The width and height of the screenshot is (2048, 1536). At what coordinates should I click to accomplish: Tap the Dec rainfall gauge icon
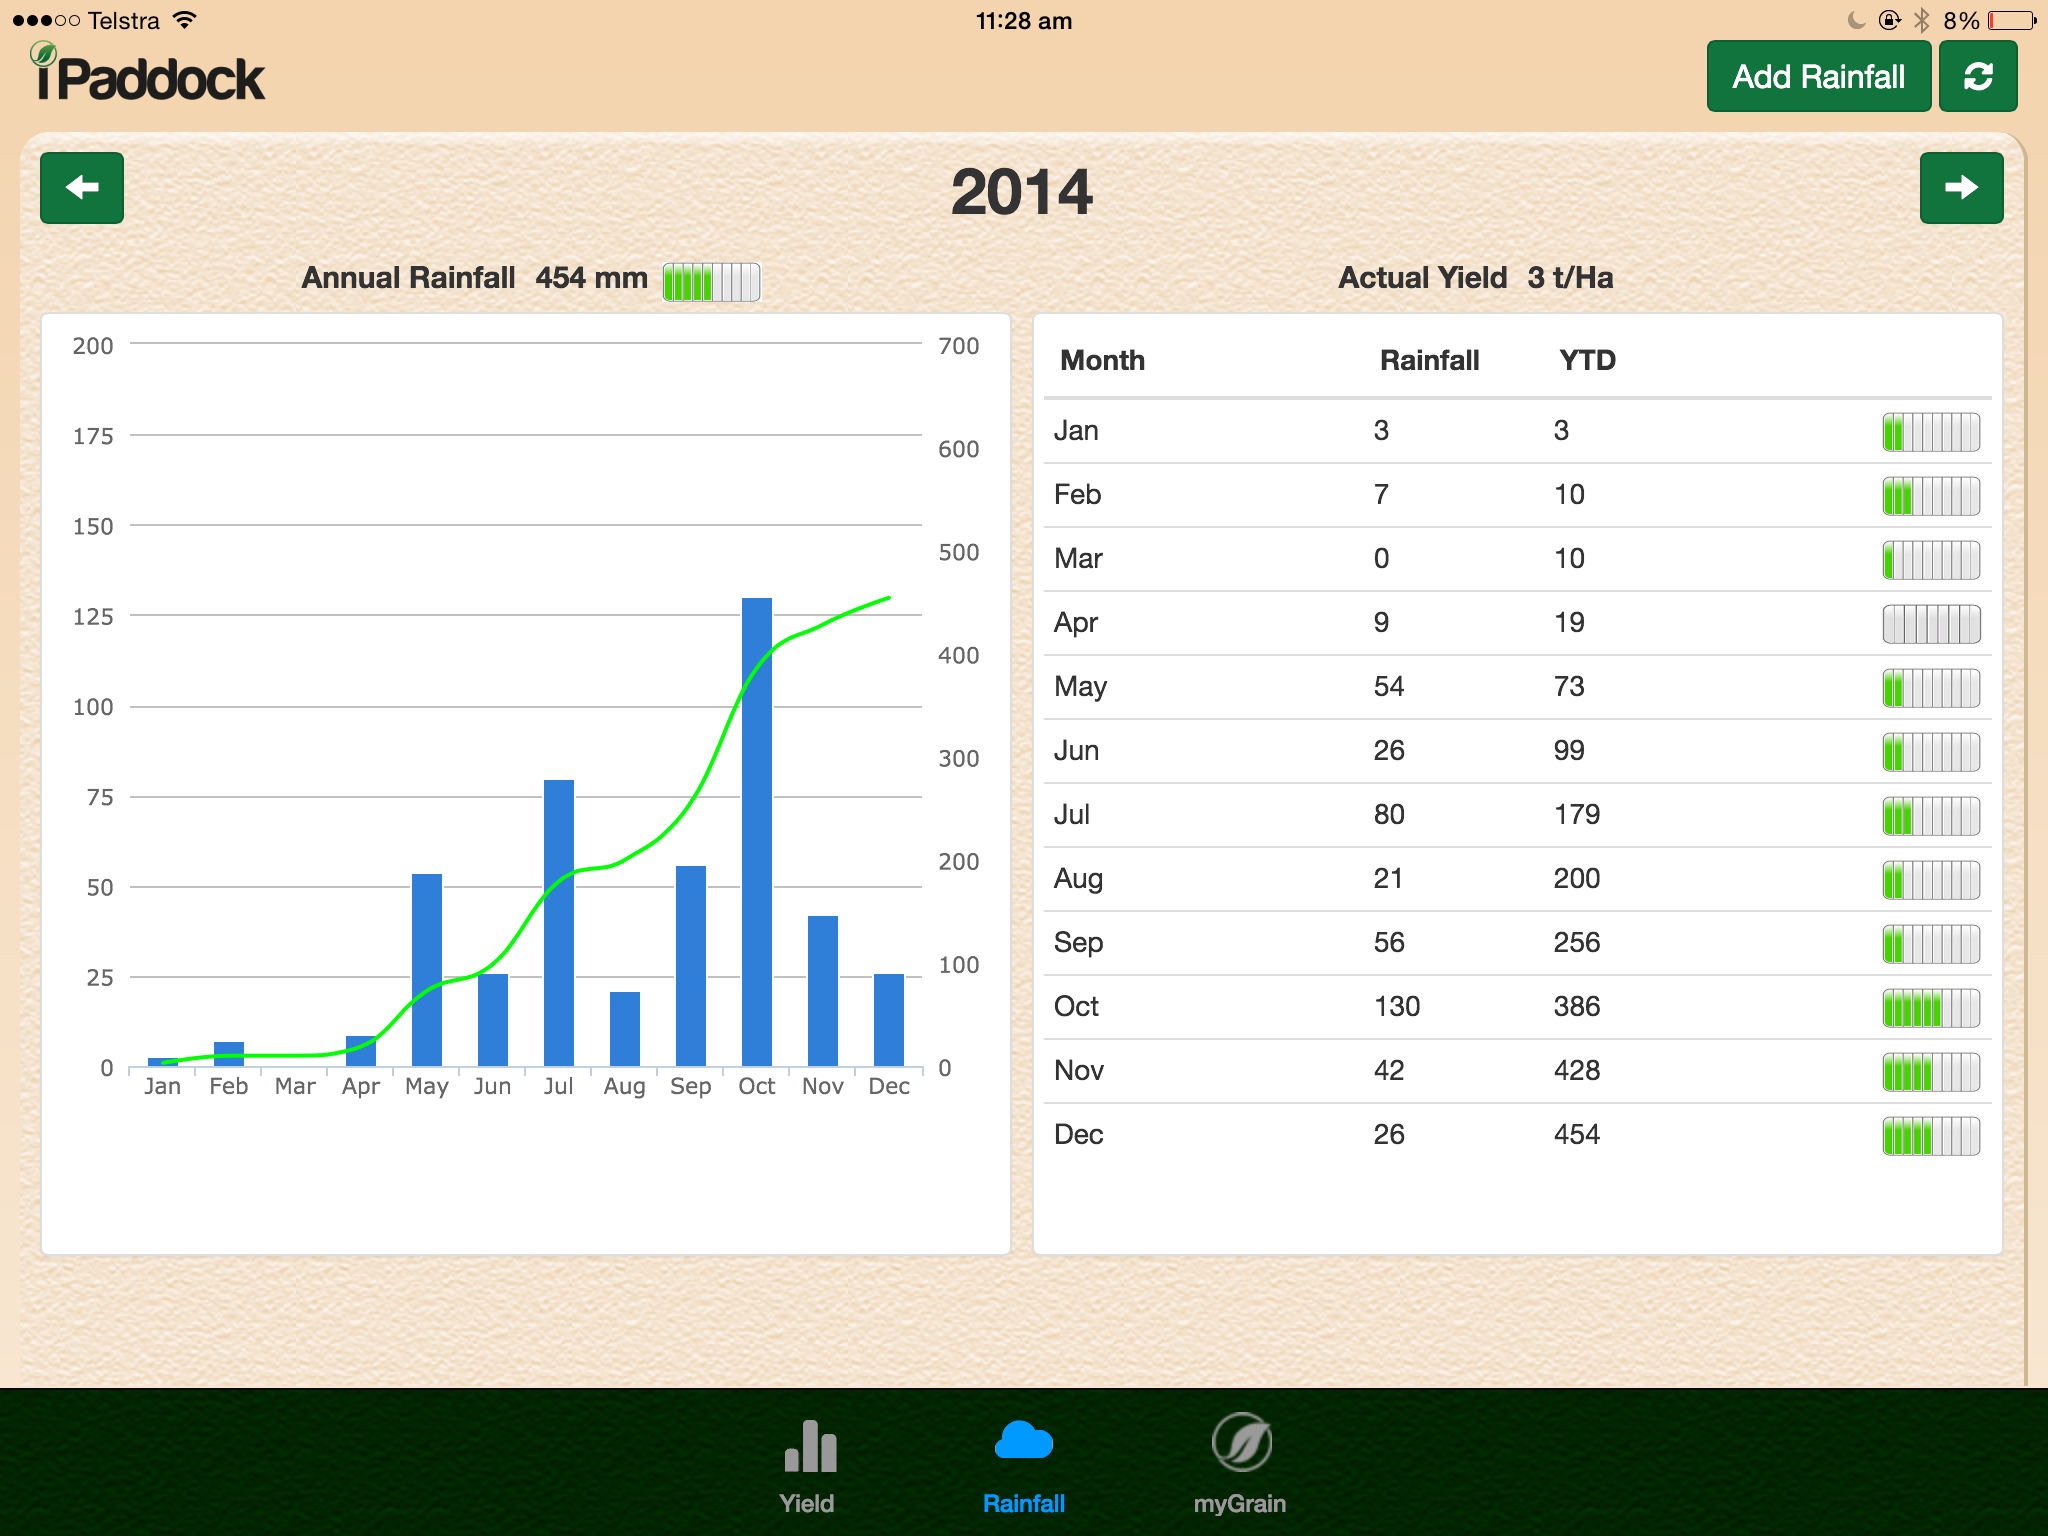[x=1930, y=1136]
